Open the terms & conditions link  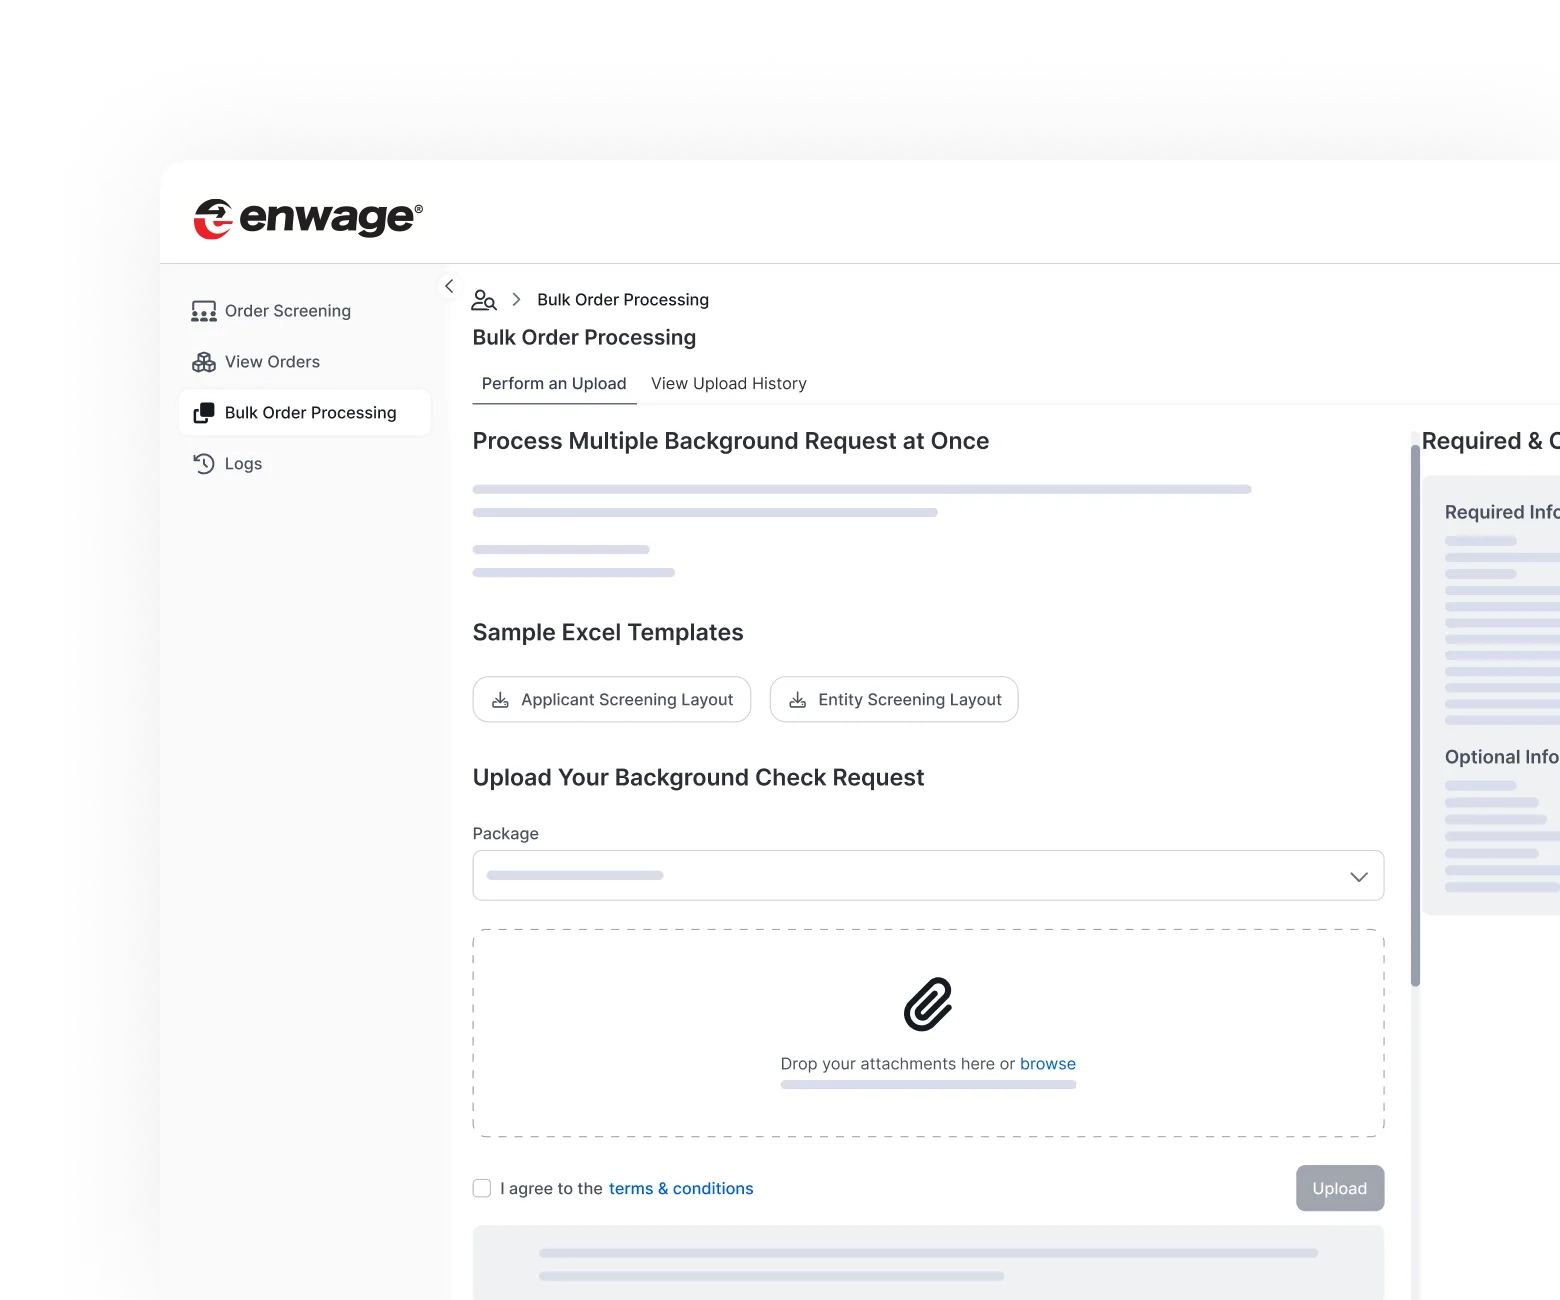(681, 1188)
